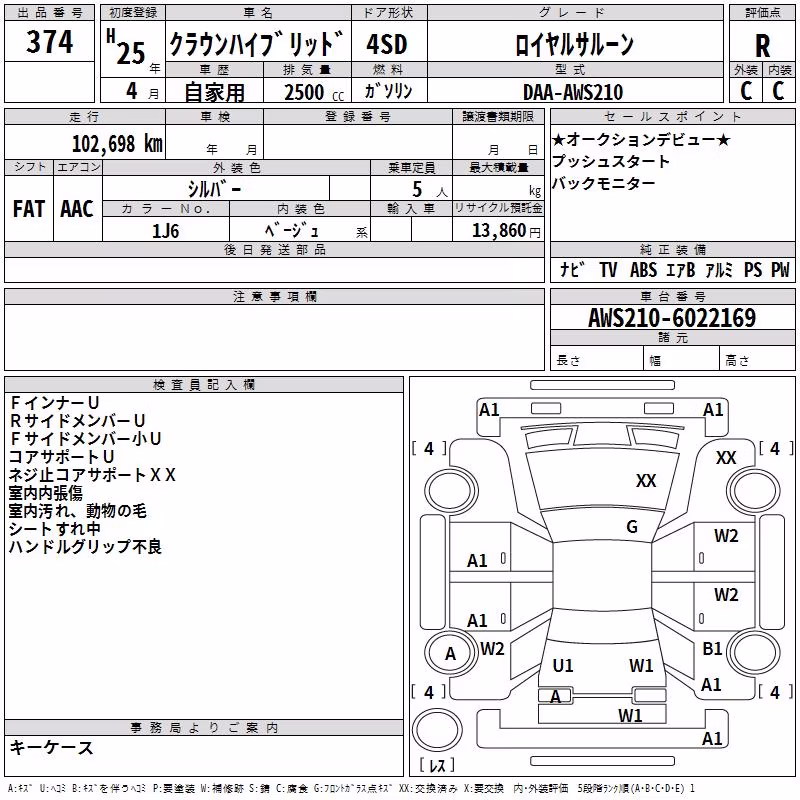This screenshot has width=800, height=800.
Task: Select inspector note ＲサイドメンバーＵ
Action: (x=78, y=420)
